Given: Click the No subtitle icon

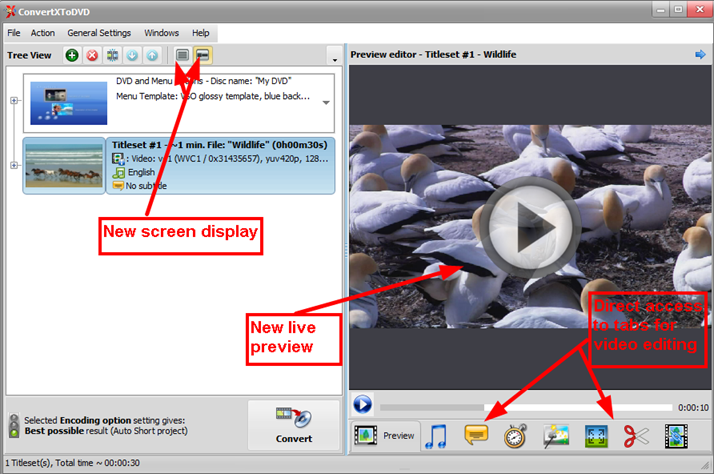Looking at the screenshot, I should point(118,185).
